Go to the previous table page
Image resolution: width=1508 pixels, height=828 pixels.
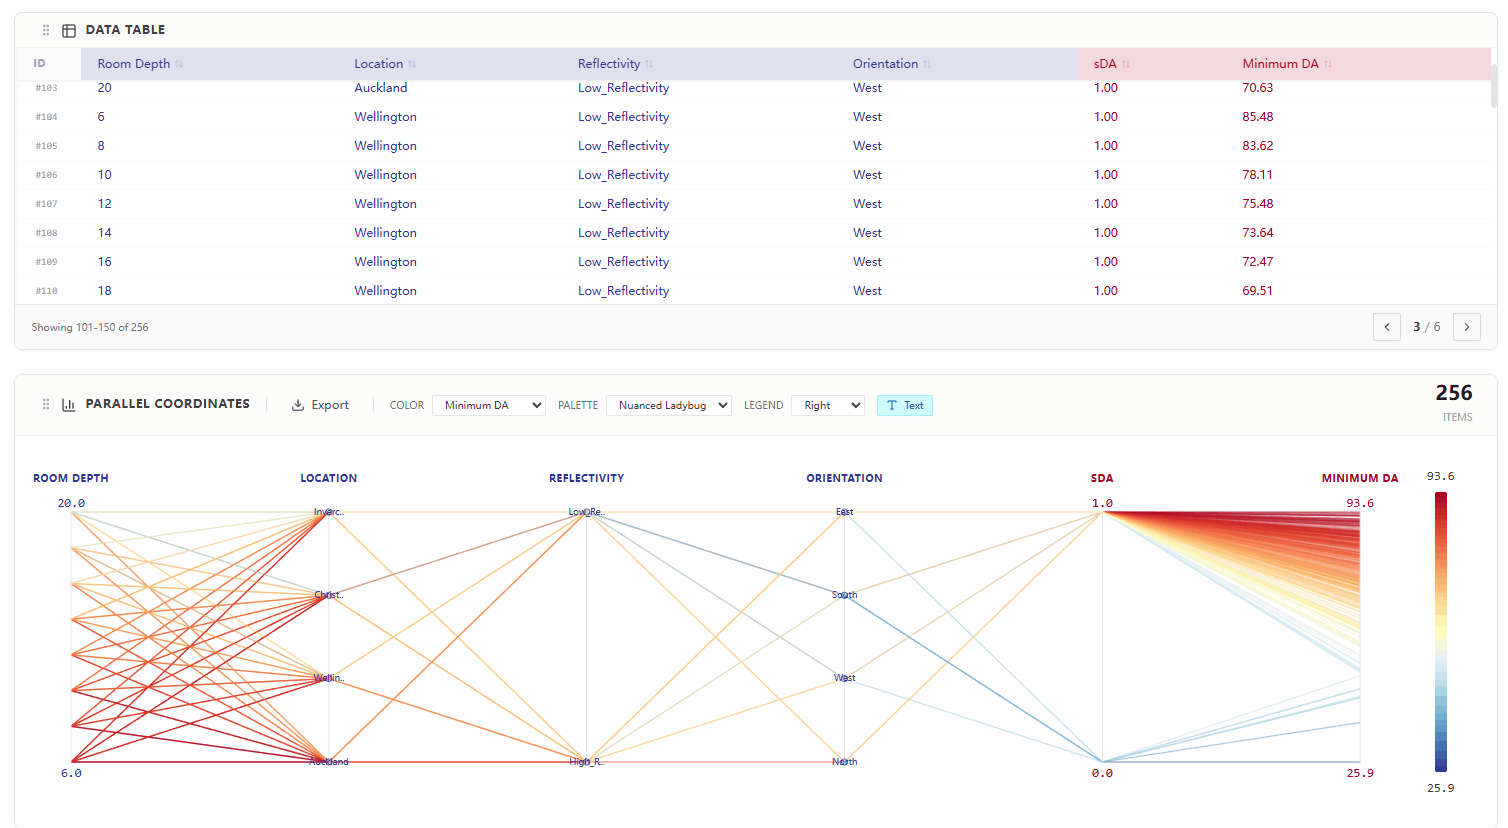click(x=1387, y=327)
